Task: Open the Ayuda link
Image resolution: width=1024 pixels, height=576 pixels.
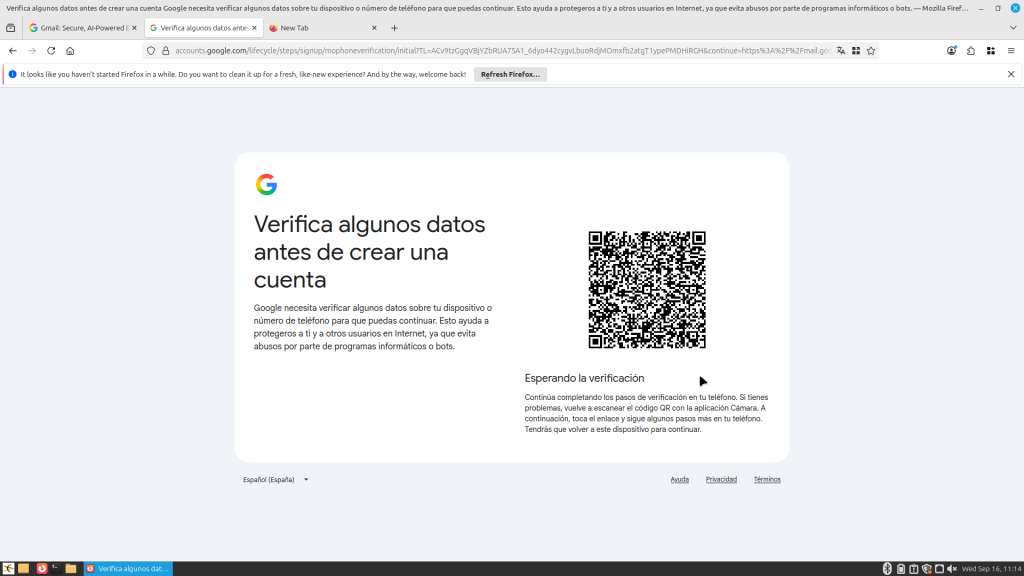Action: (x=679, y=479)
